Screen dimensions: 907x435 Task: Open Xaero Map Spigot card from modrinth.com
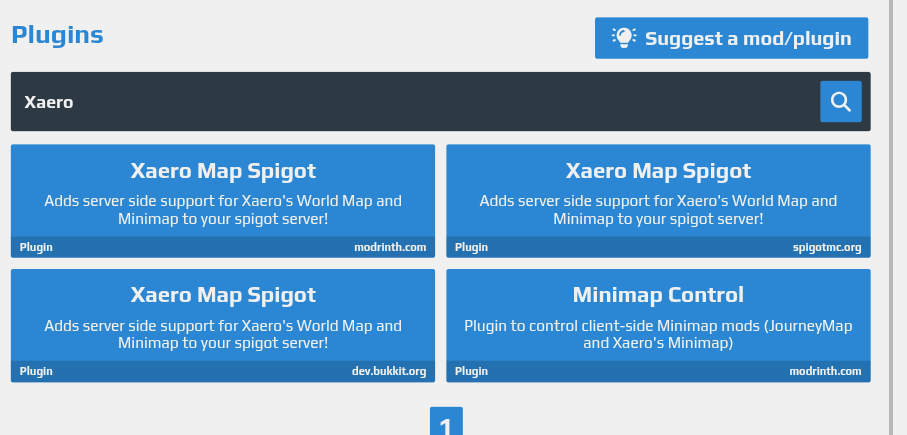click(223, 201)
